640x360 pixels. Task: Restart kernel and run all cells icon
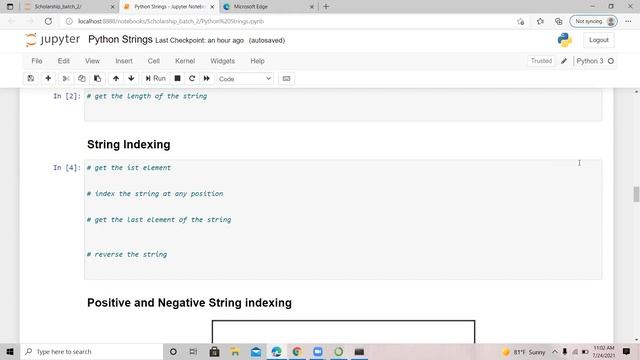(x=207, y=78)
